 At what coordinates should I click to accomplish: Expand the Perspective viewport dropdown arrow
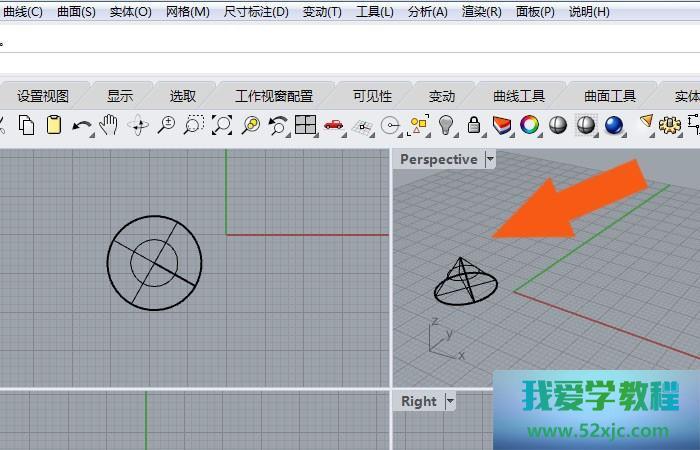[x=490, y=159]
